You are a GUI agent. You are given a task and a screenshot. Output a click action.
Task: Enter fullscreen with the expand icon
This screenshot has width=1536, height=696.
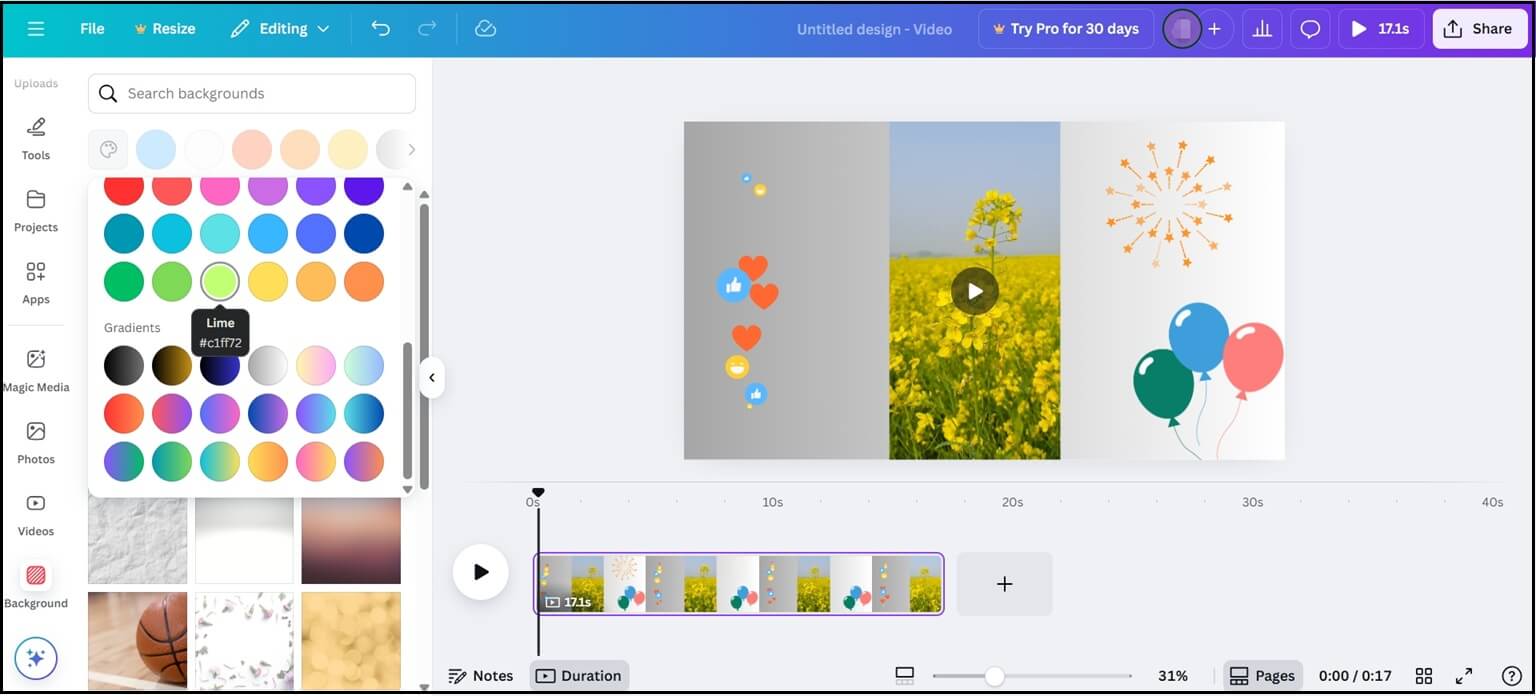[1464, 676]
